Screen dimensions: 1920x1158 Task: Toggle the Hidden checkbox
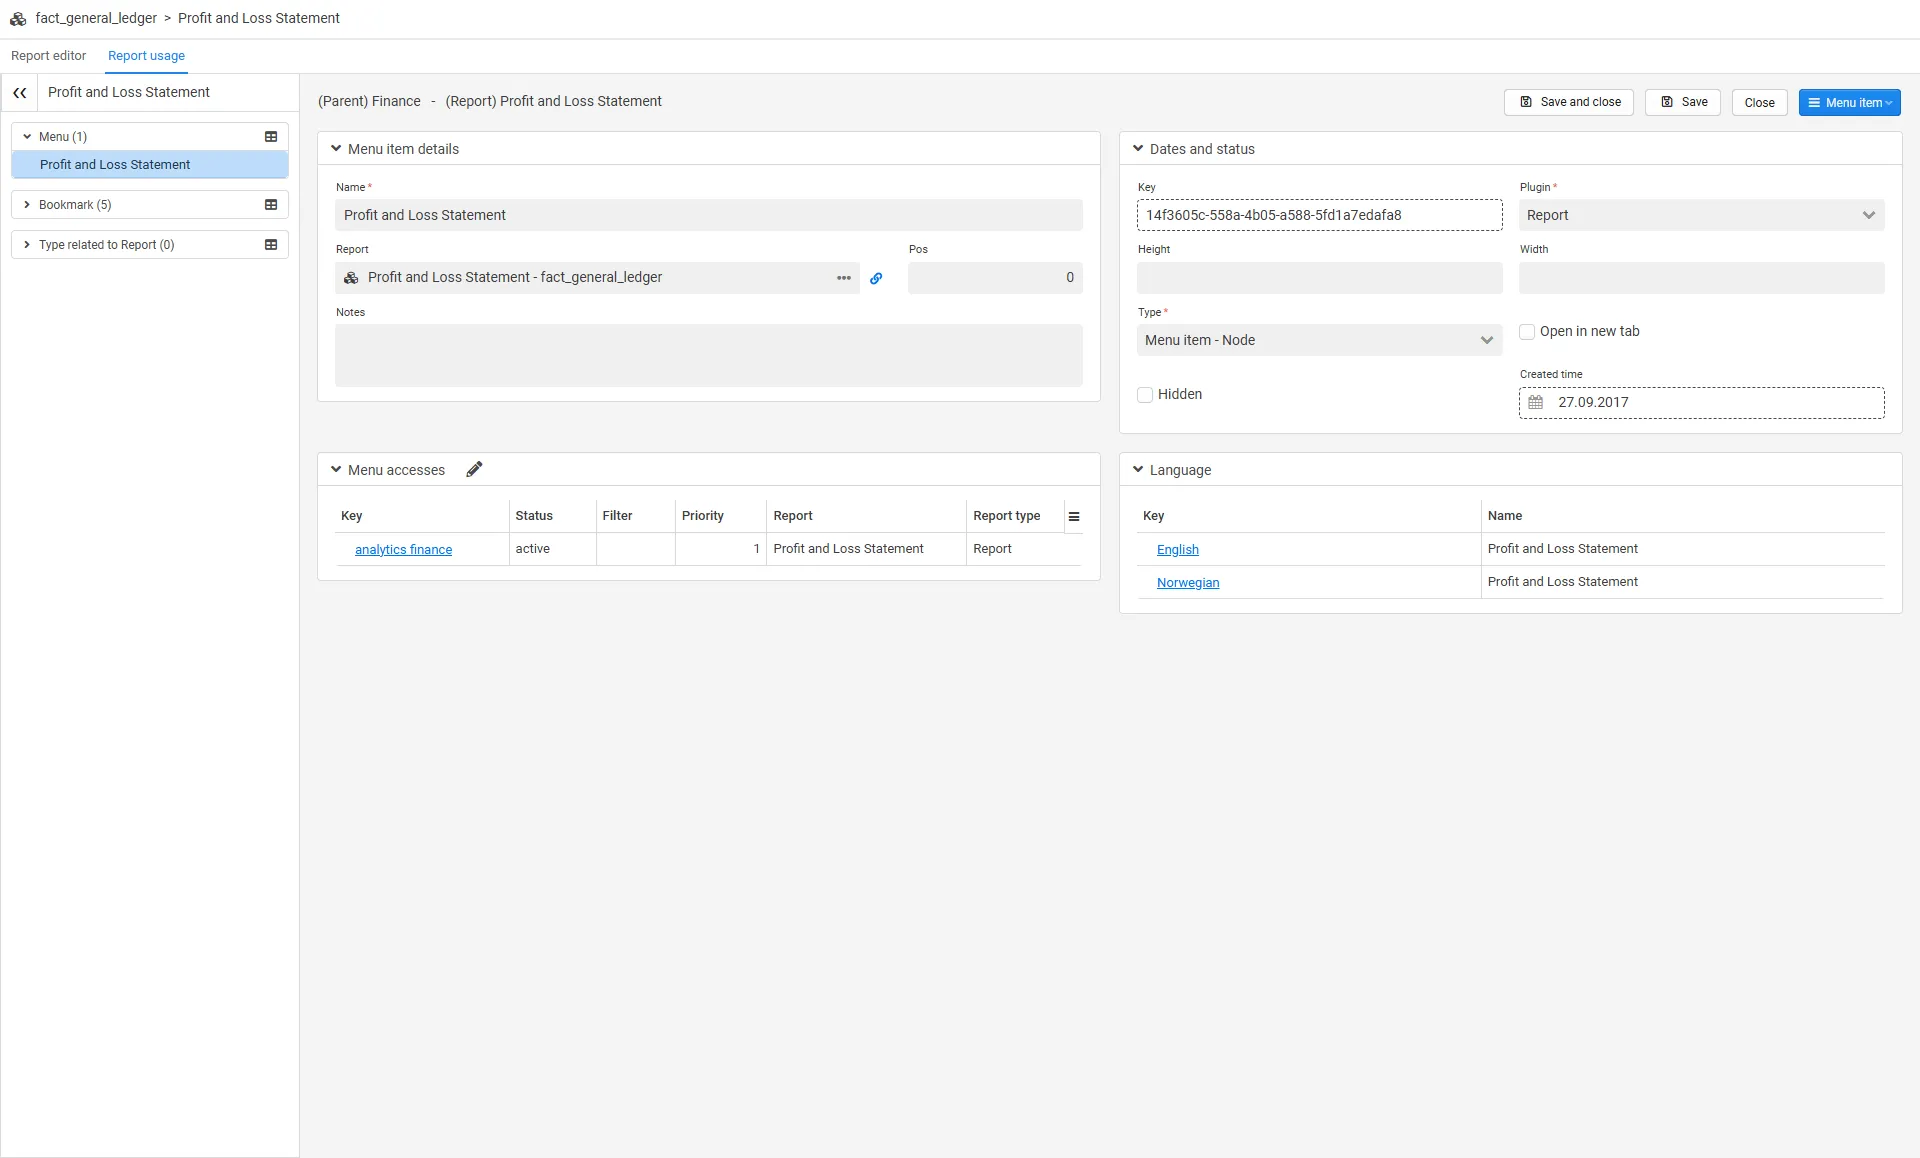1146,395
